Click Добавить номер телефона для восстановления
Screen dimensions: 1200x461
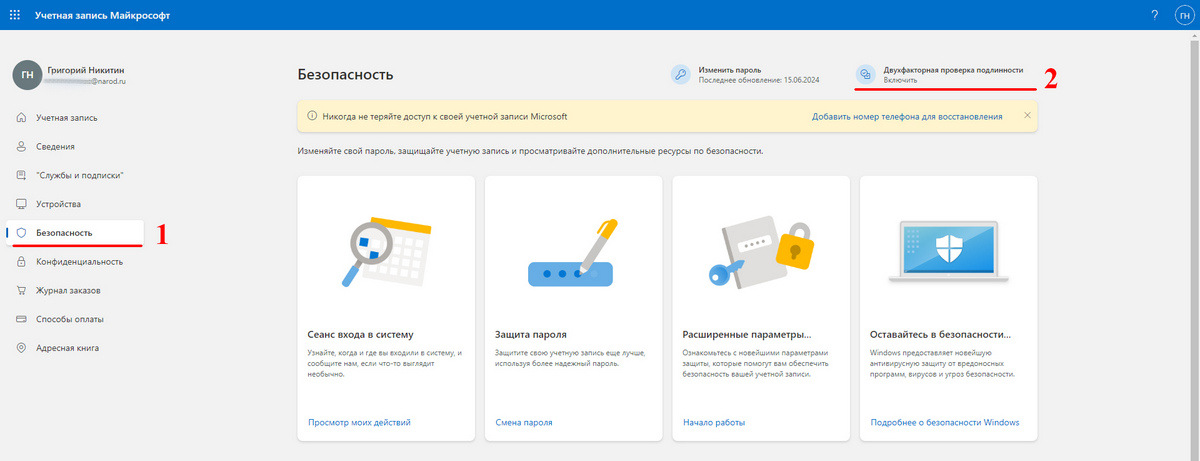(906, 116)
